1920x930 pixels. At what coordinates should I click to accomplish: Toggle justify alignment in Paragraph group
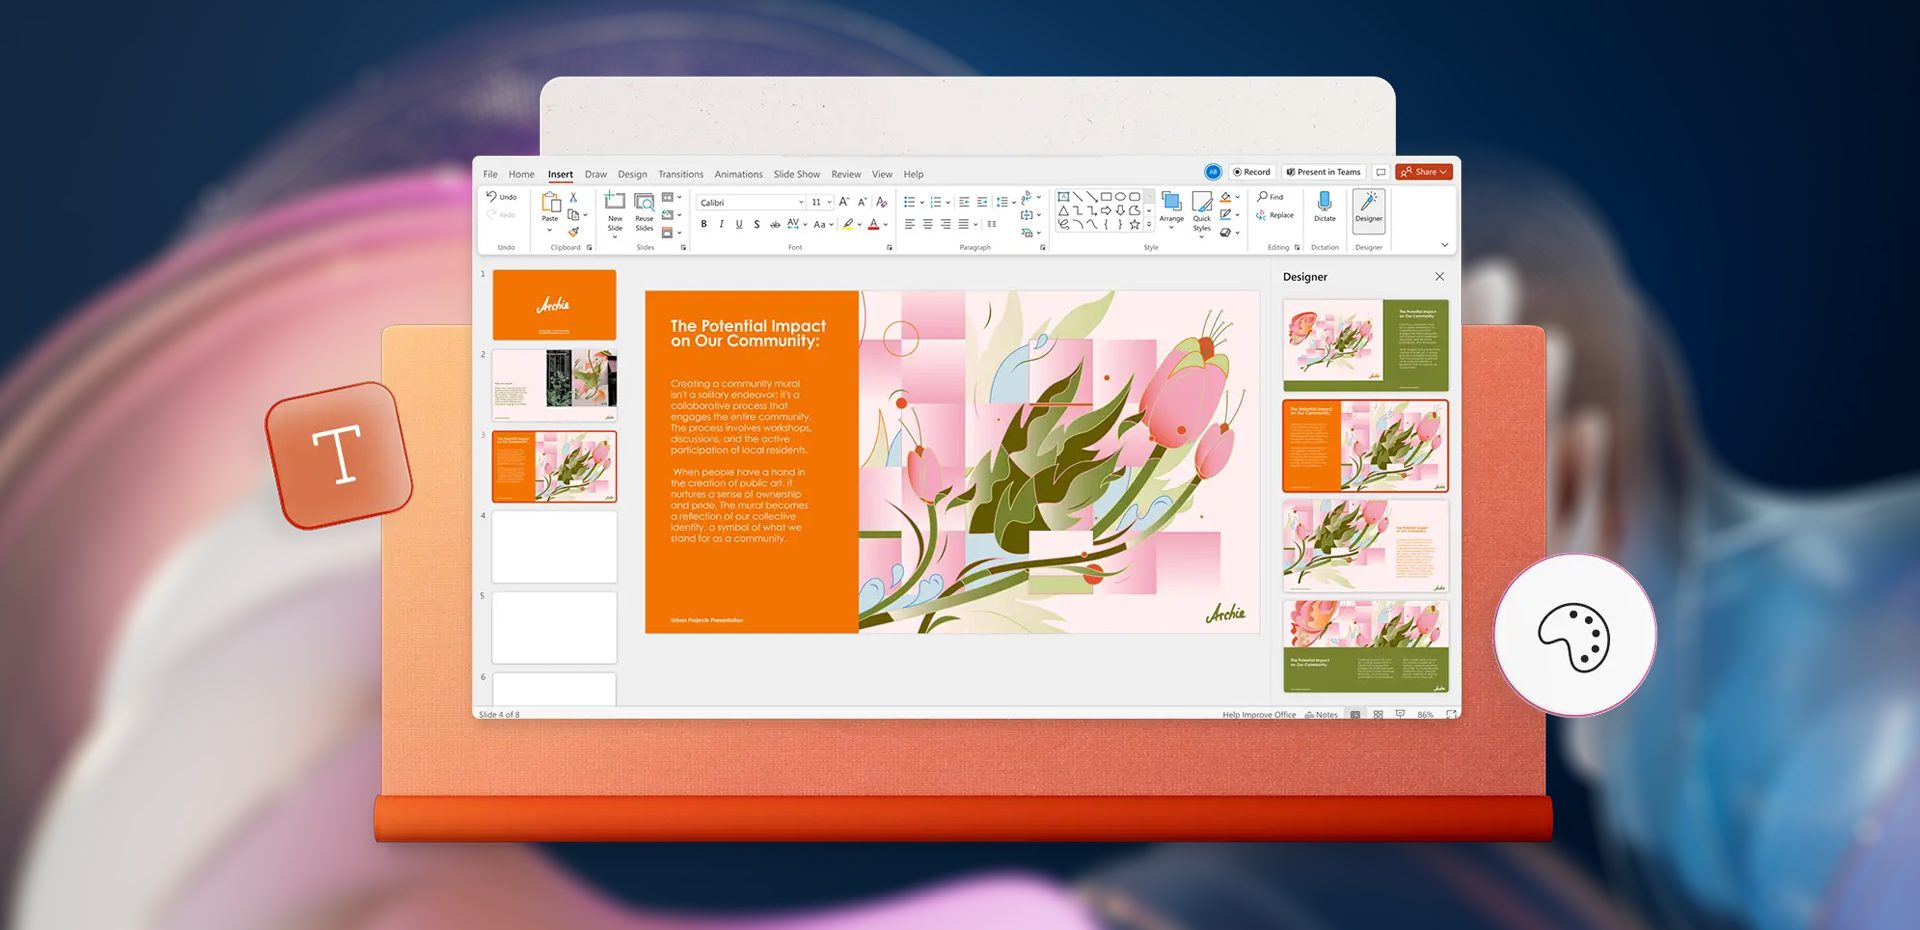tap(963, 224)
